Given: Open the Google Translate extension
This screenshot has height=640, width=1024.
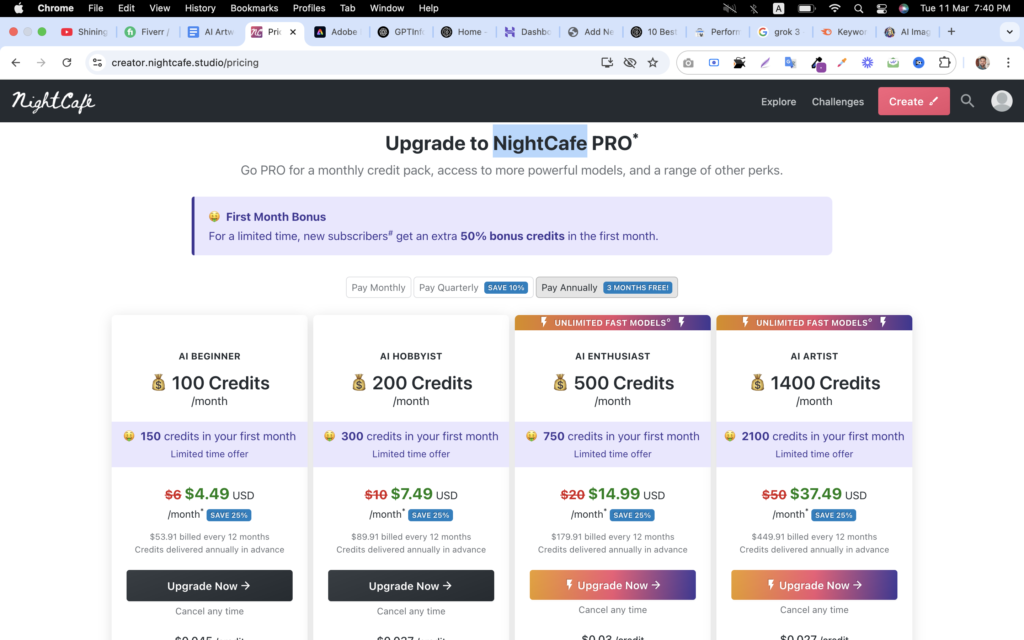Looking at the screenshot, I should 790,63.
